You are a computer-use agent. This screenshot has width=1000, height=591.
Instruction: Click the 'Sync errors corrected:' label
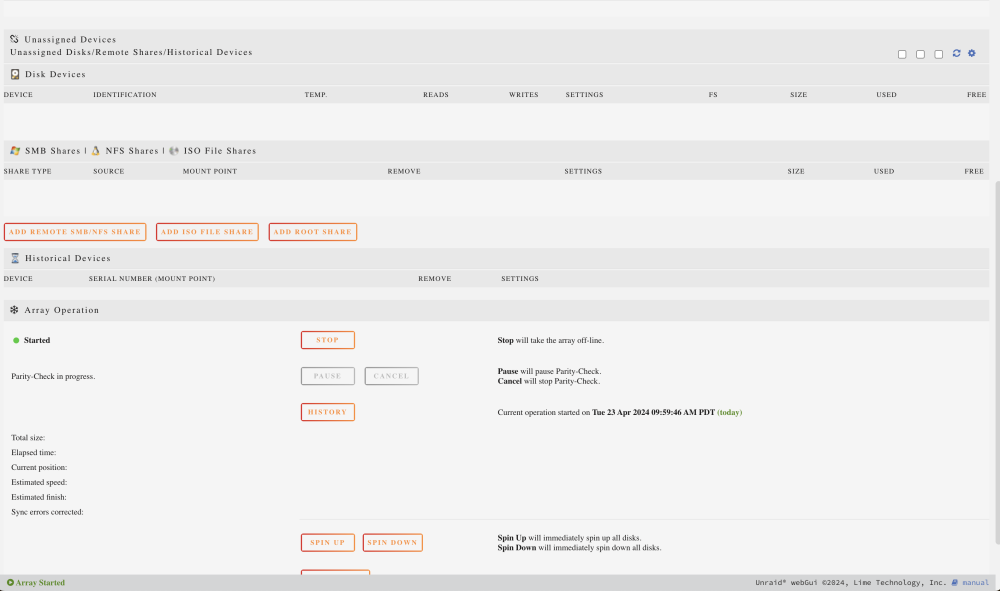(47, 512)
